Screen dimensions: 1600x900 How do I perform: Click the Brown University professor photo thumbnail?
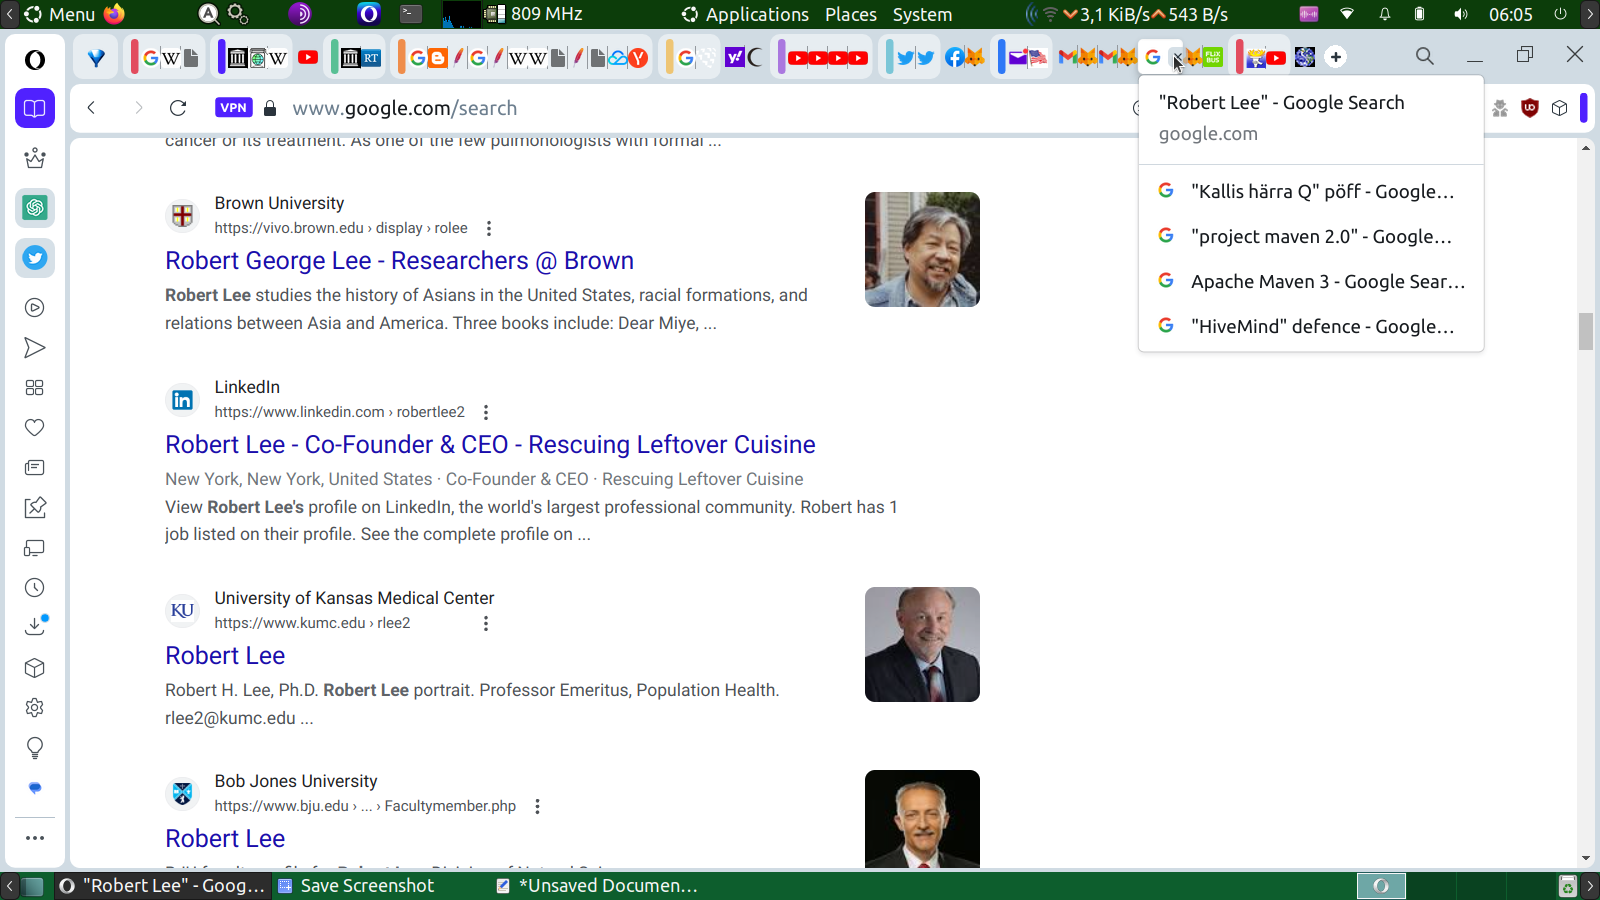tap(922, 249)
